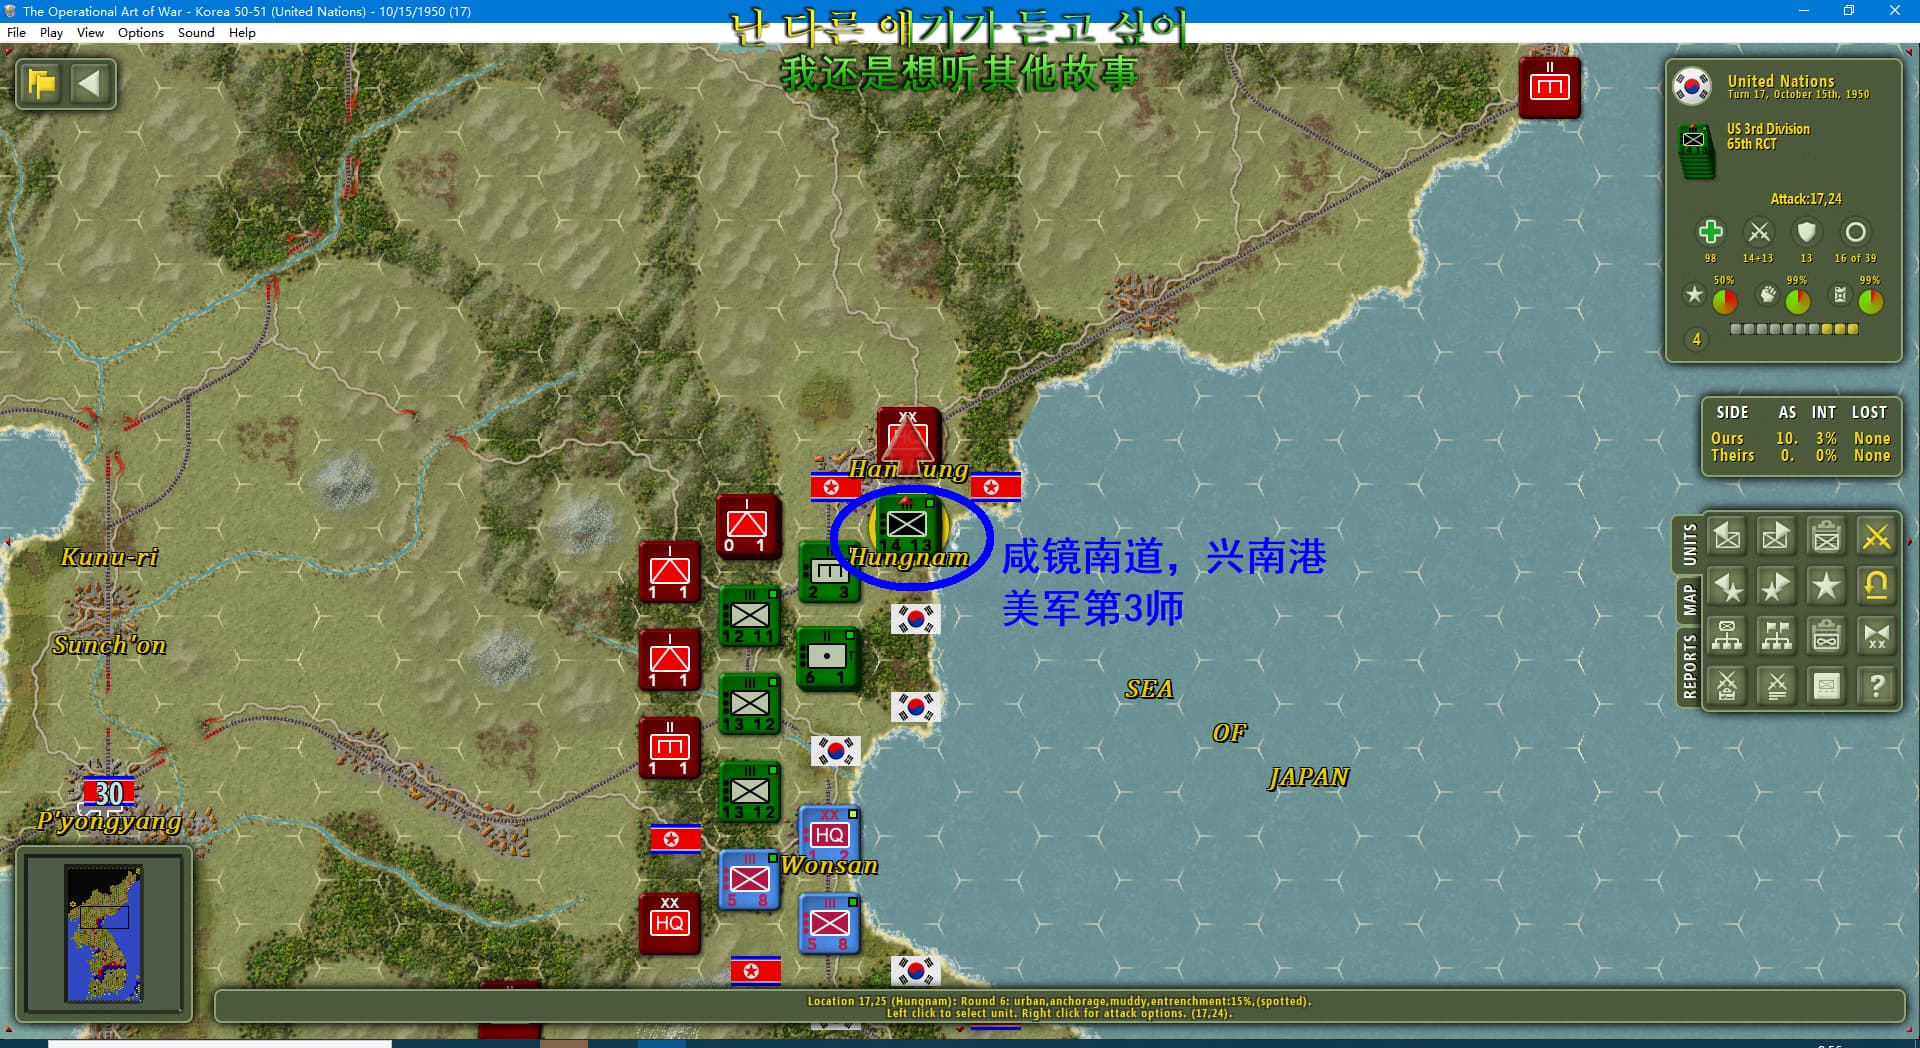The height and width of the screenshot is (1048, 1920).
Task: Click the shield defense strength icon
Action: [1806, 232]
